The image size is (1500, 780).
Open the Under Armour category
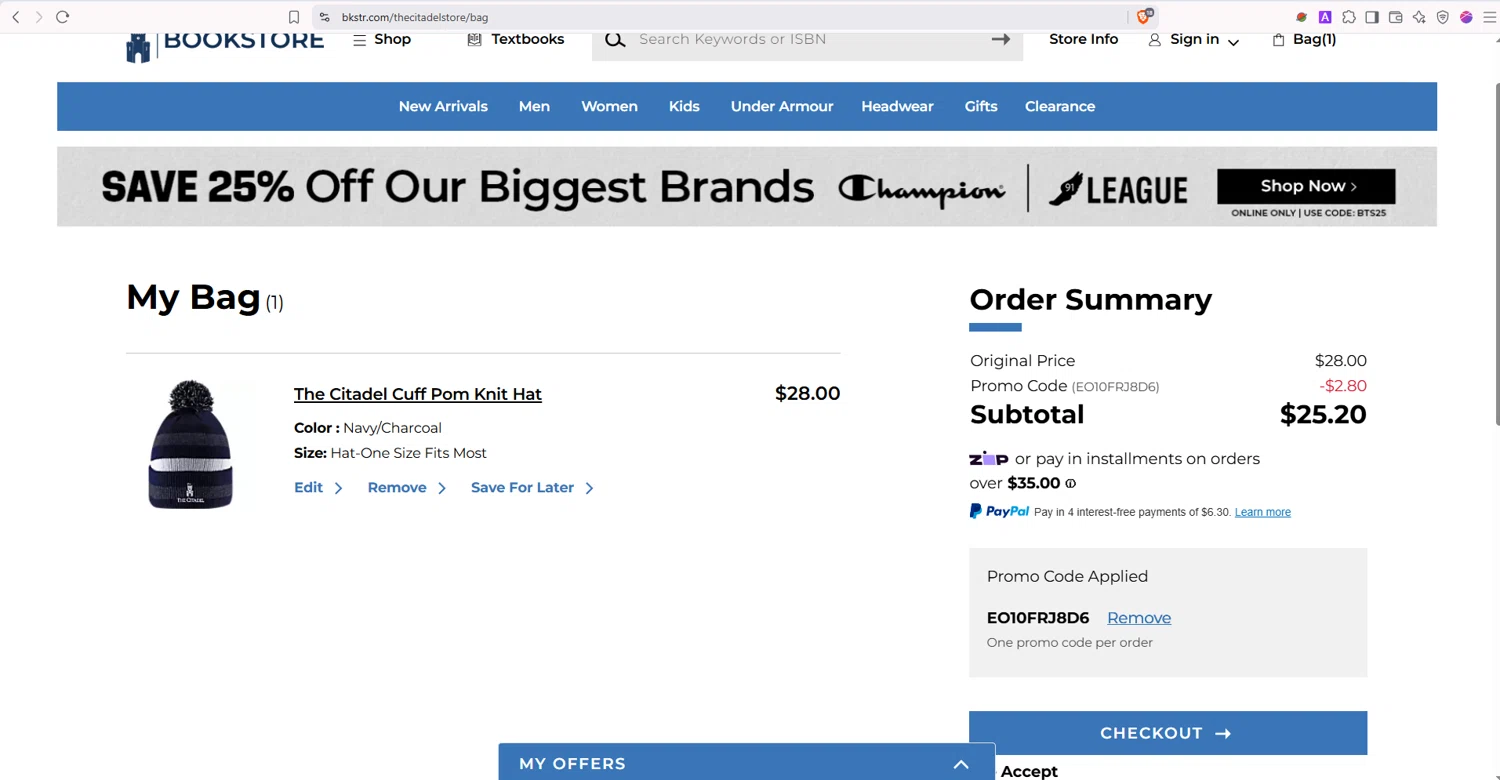coord(782,106)
